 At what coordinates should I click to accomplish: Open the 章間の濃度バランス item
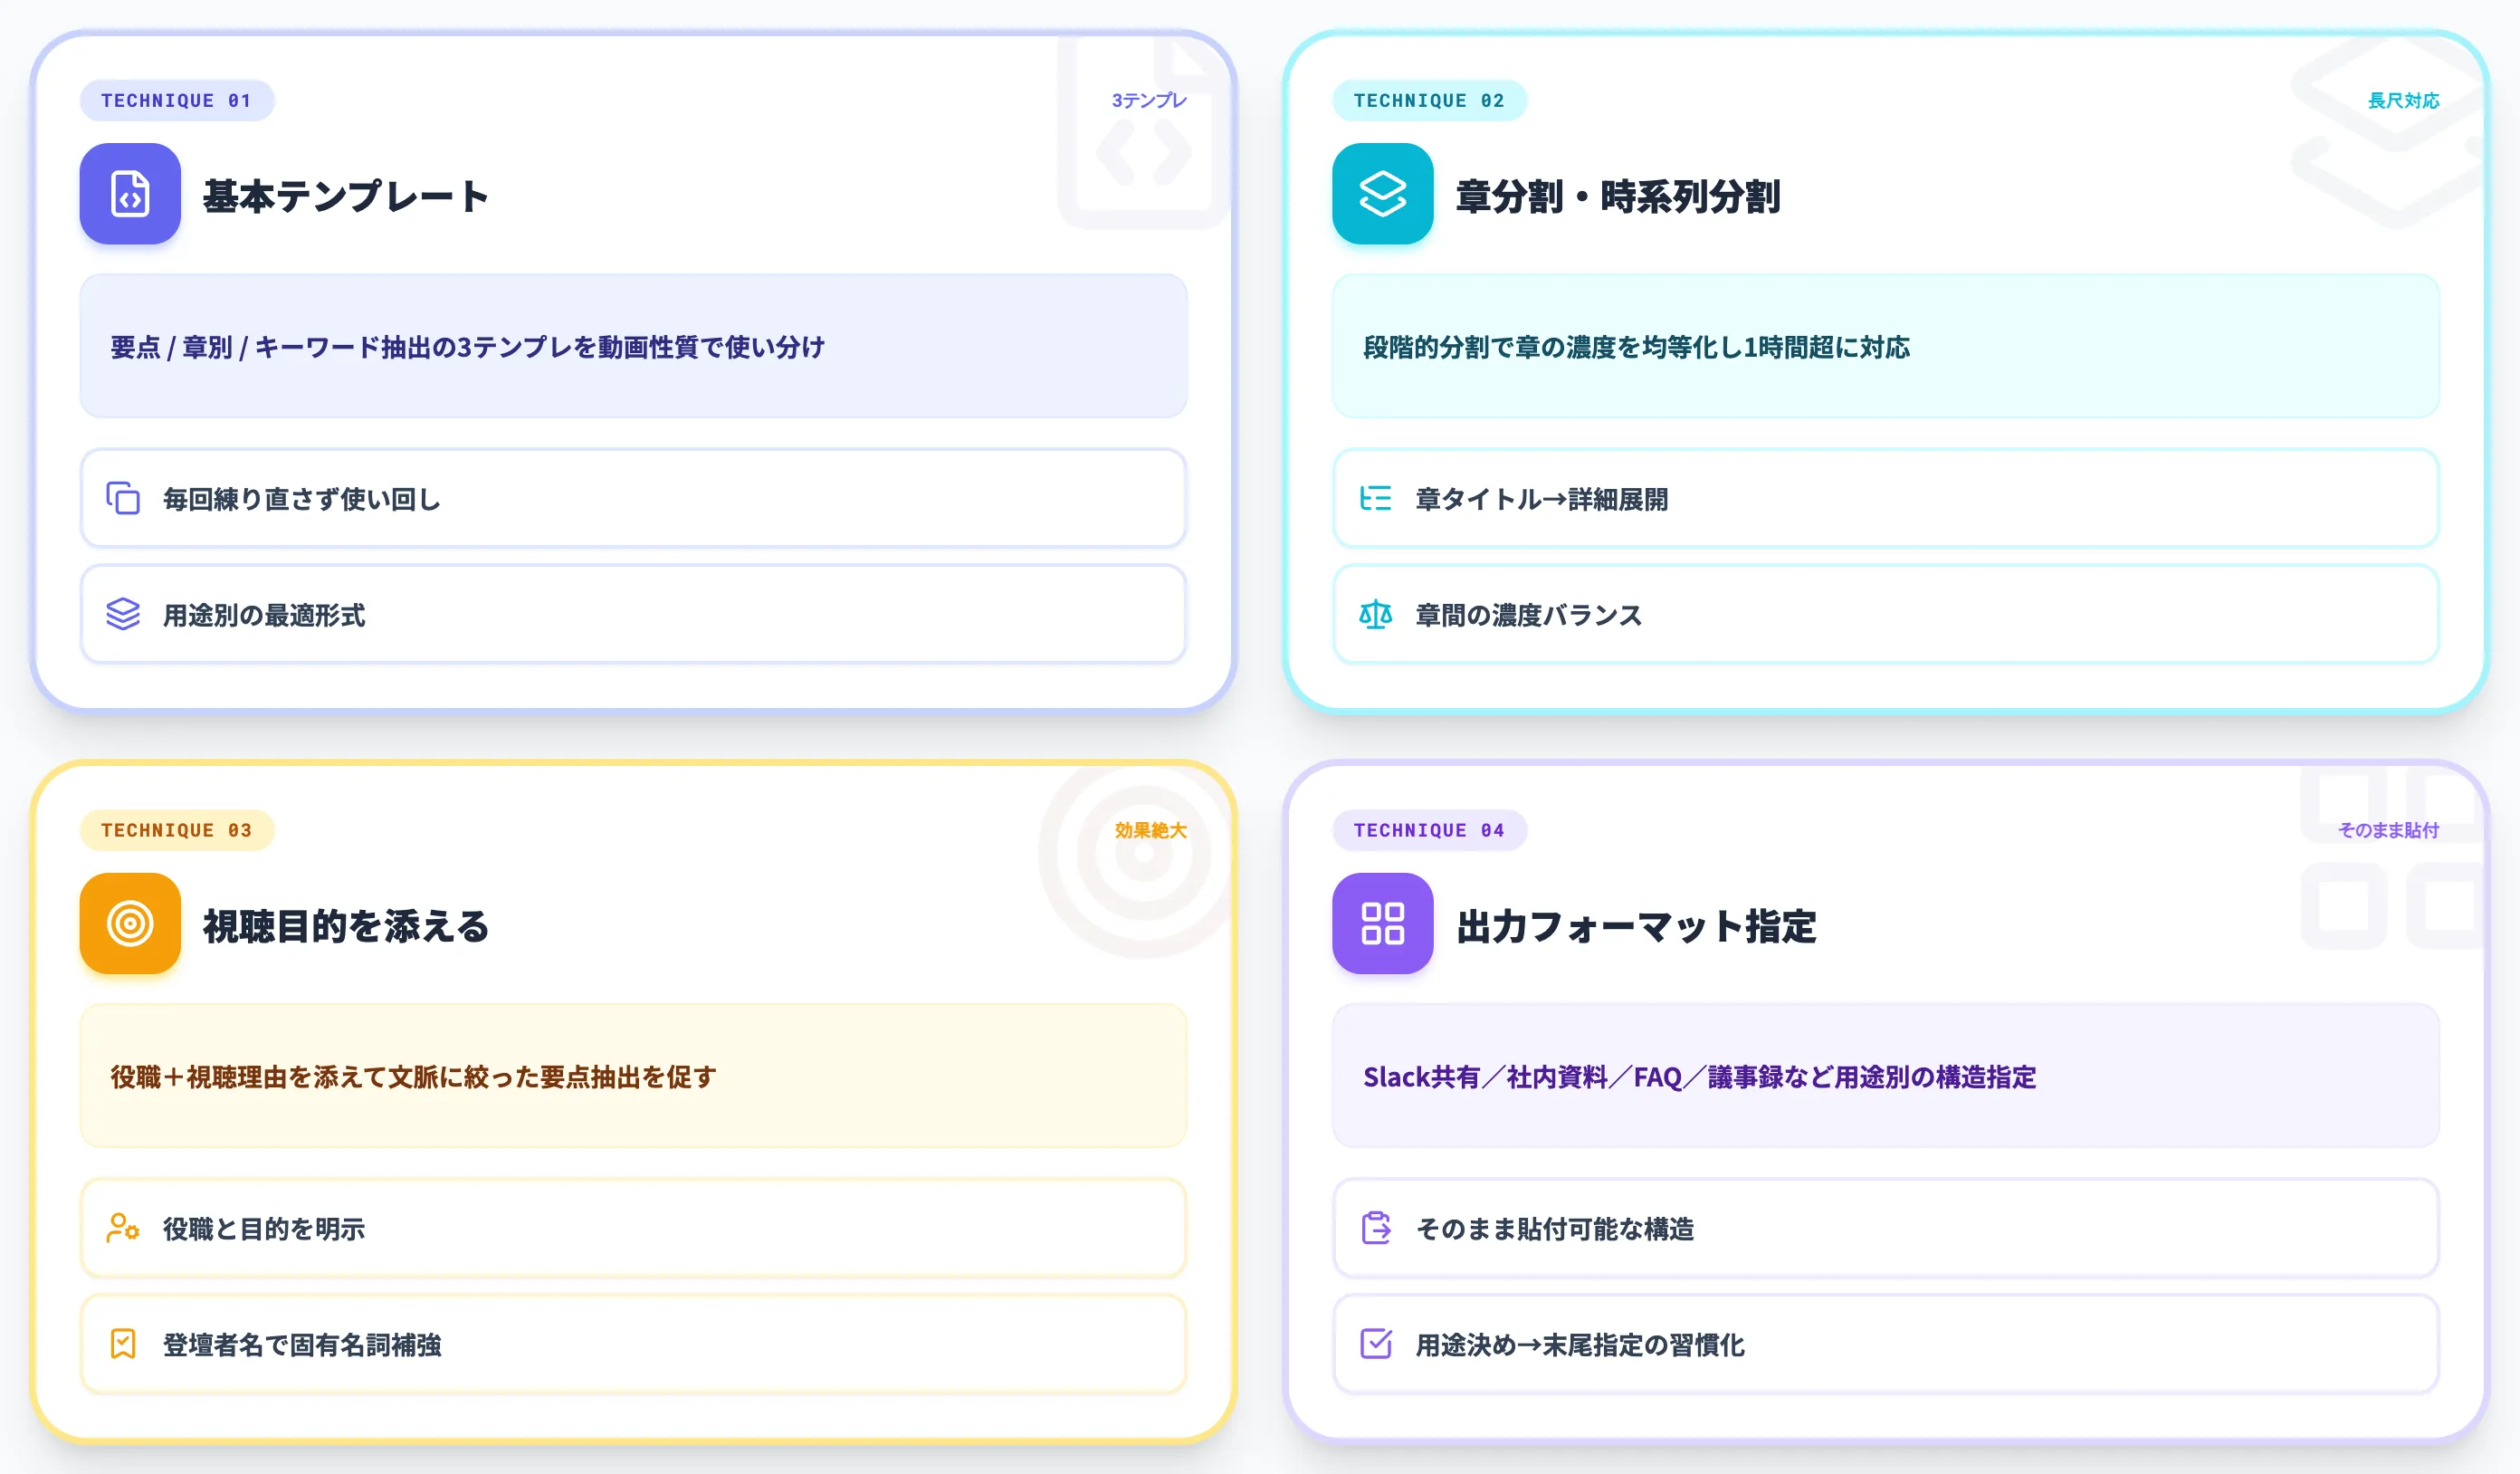[1885, 614]
